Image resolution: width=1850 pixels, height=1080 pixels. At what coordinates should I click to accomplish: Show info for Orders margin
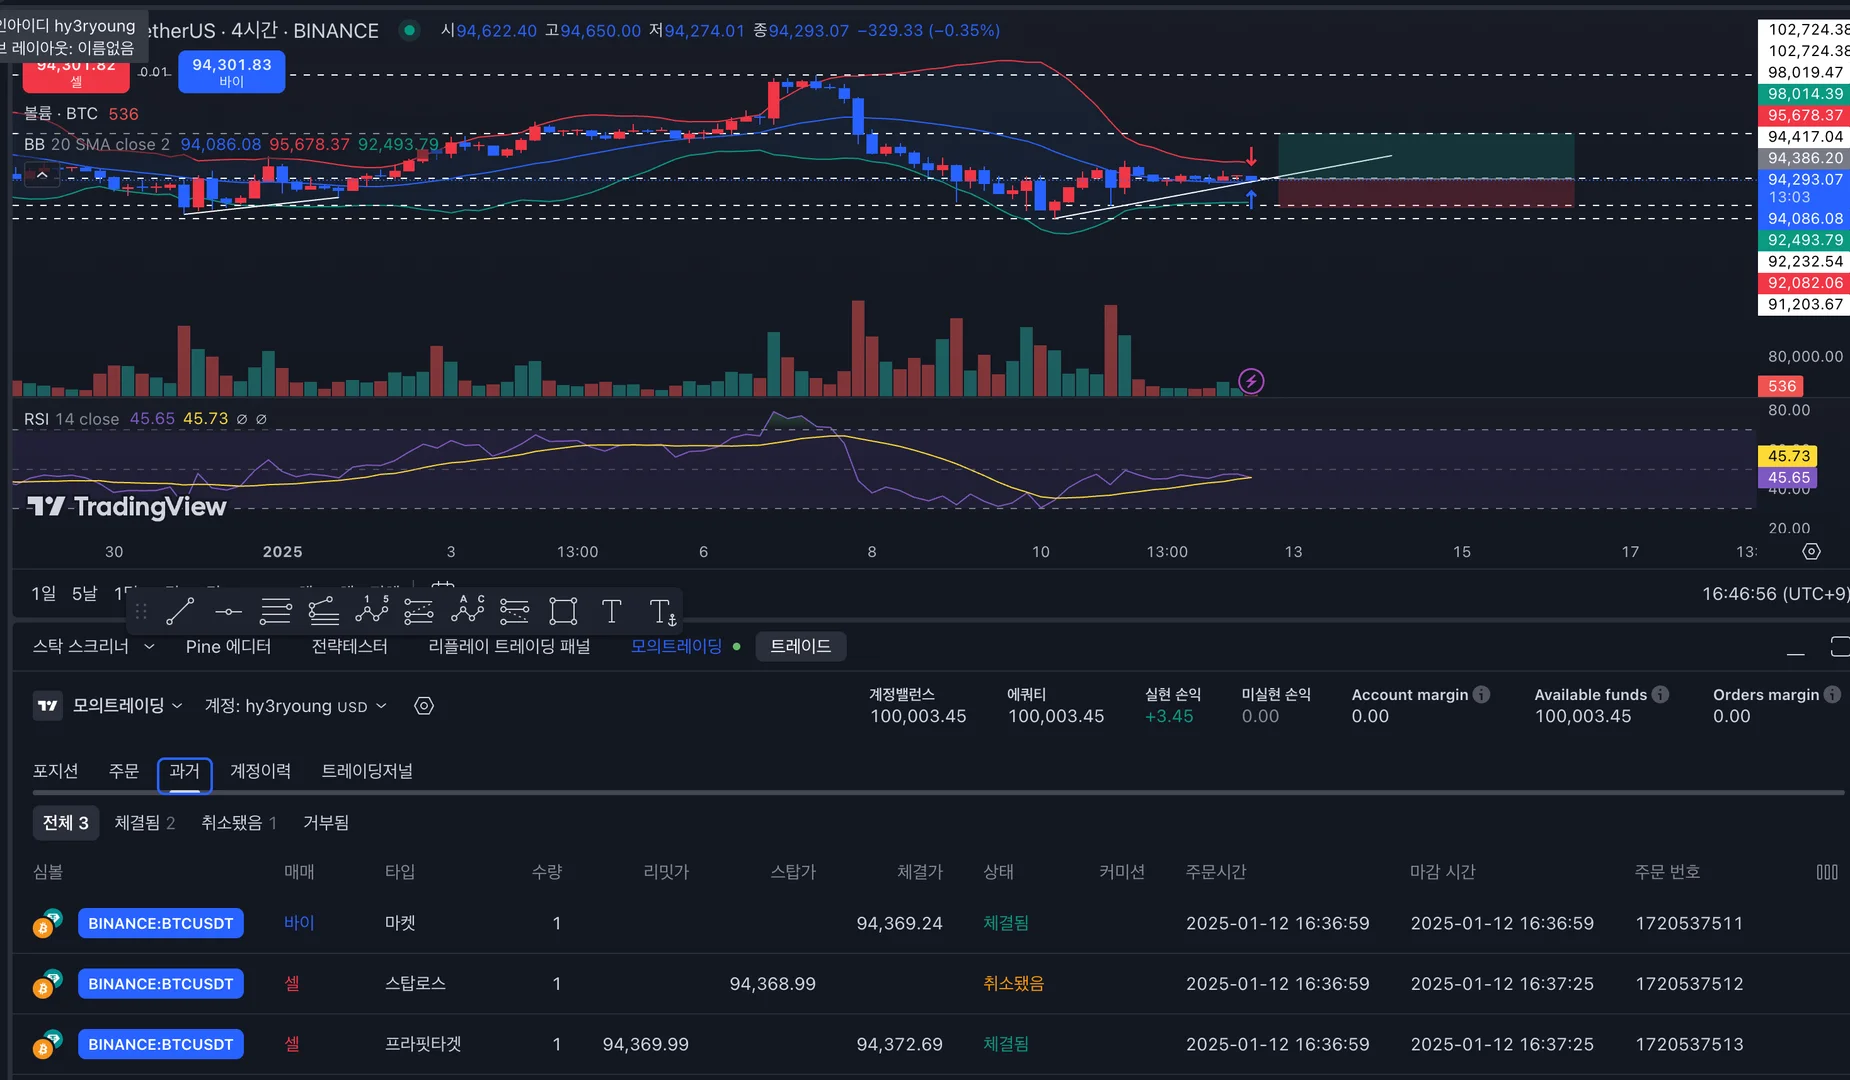[1832, 694]
